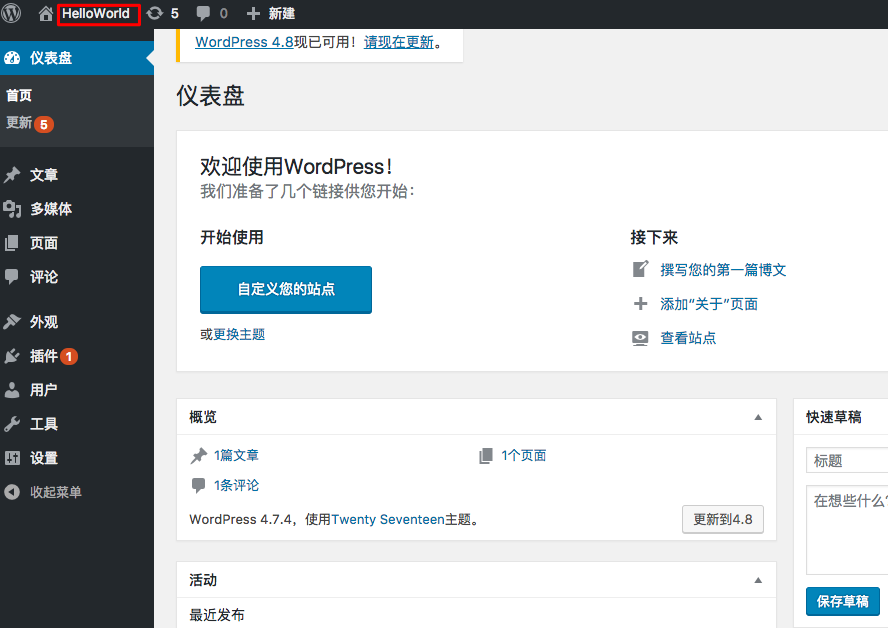The height and width of the screenshot is (628, 888).
Task: Click the 评论 comment bubble icon in sidebar
Action: [x=12, y=277]
